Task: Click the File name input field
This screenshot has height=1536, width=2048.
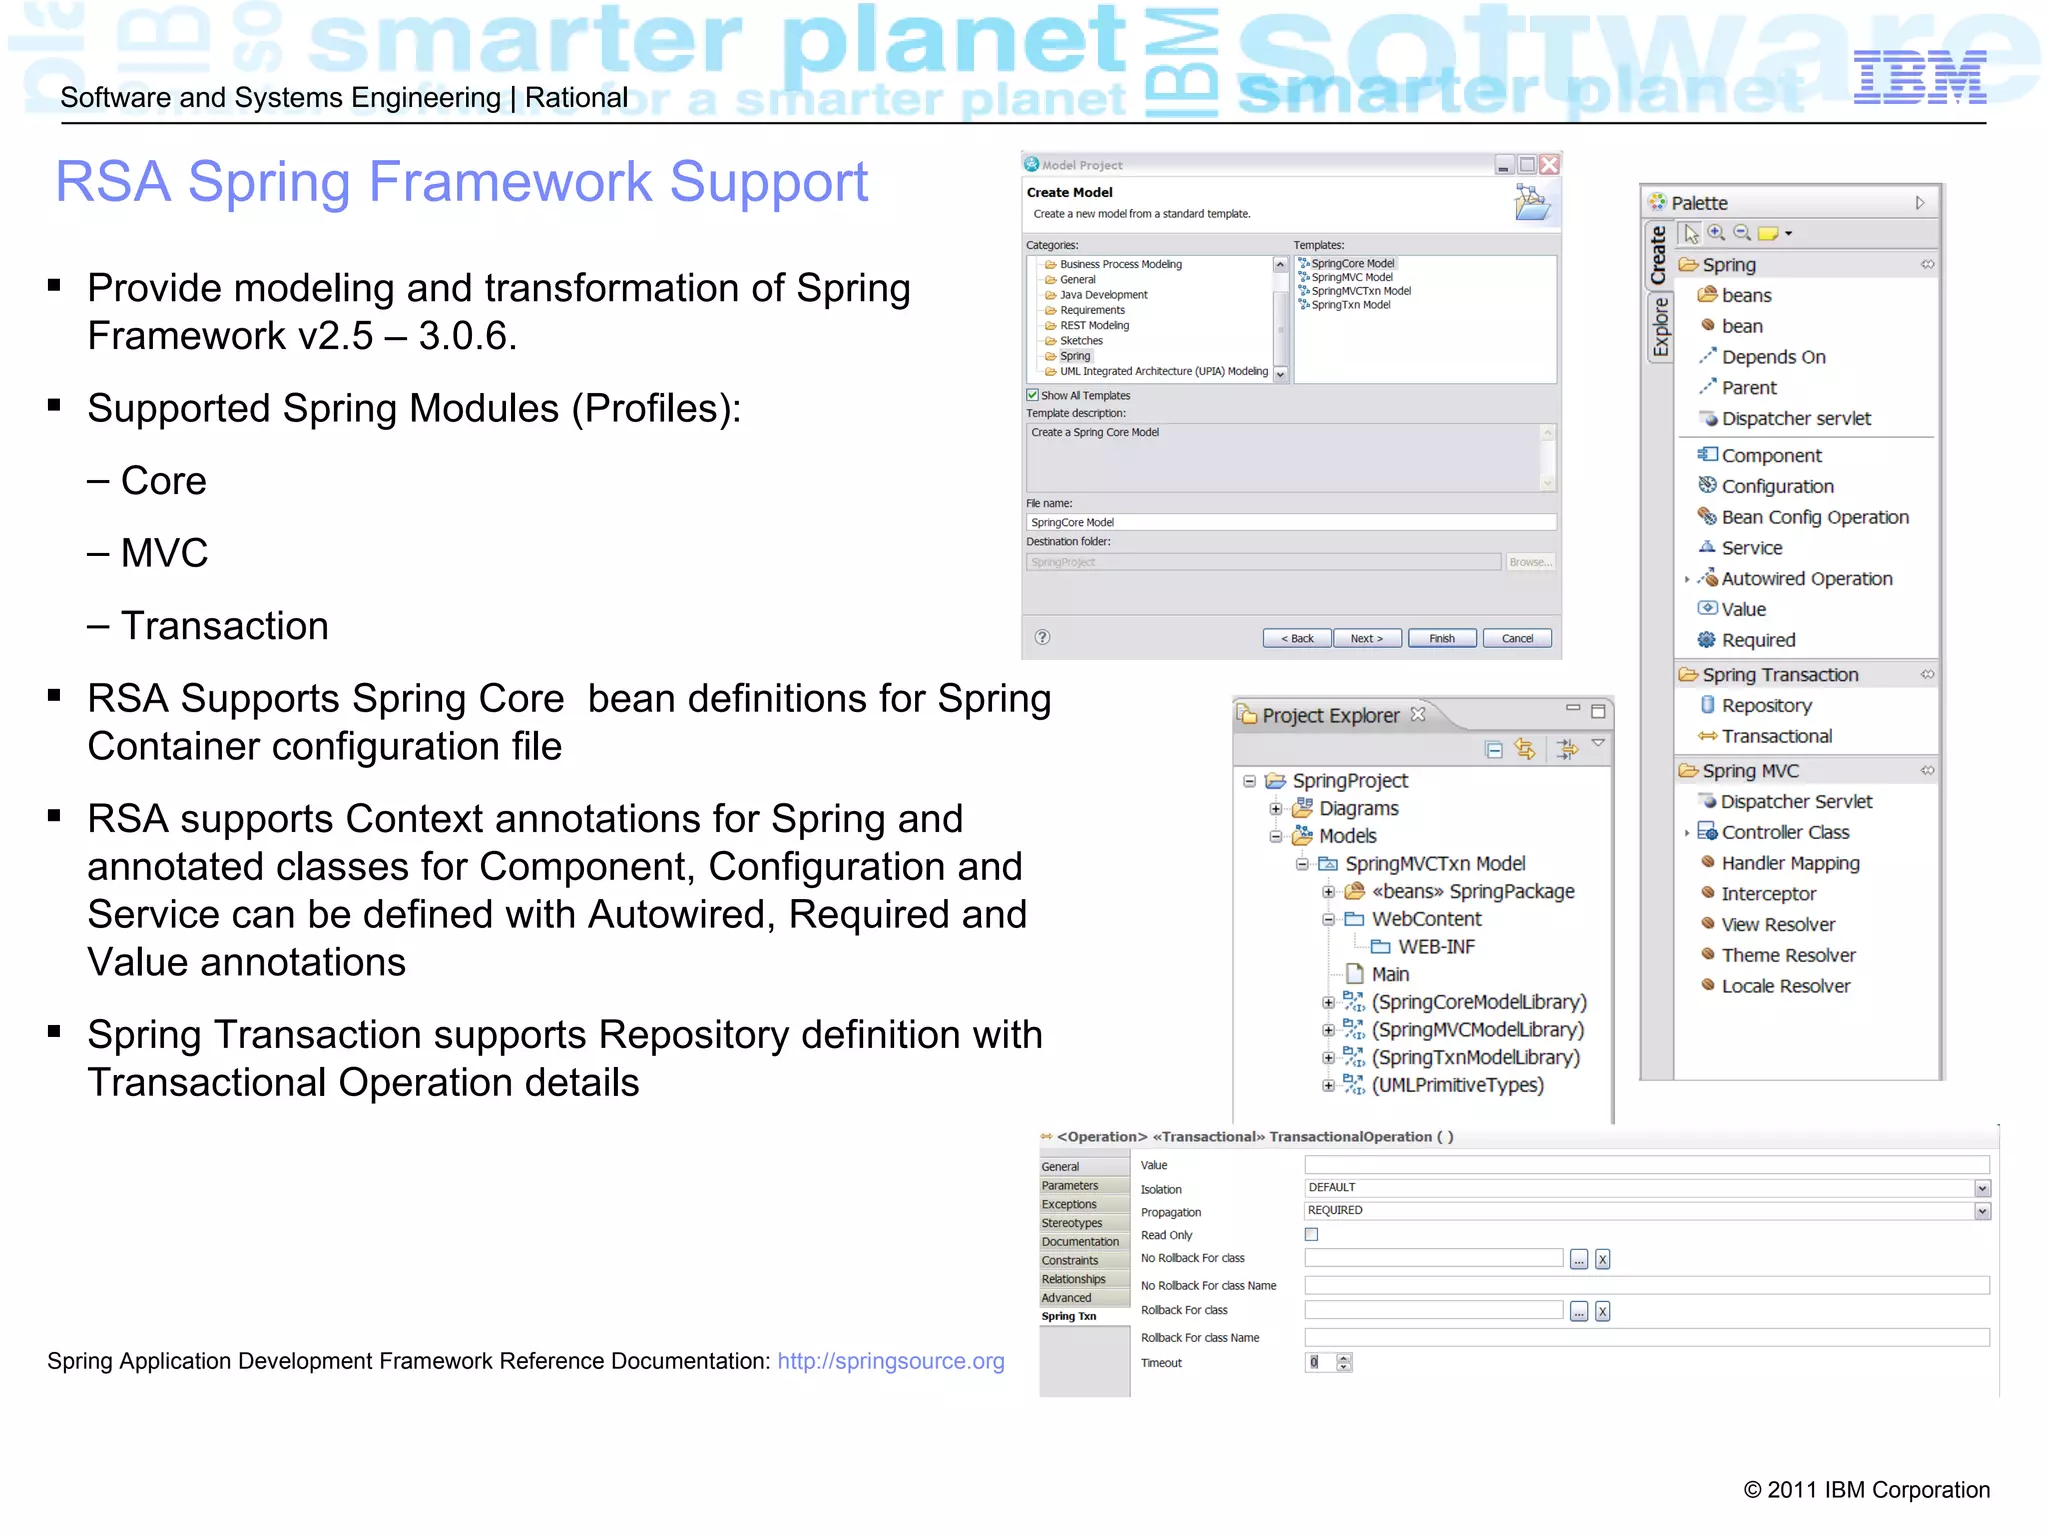Action: click(1291, 522)
